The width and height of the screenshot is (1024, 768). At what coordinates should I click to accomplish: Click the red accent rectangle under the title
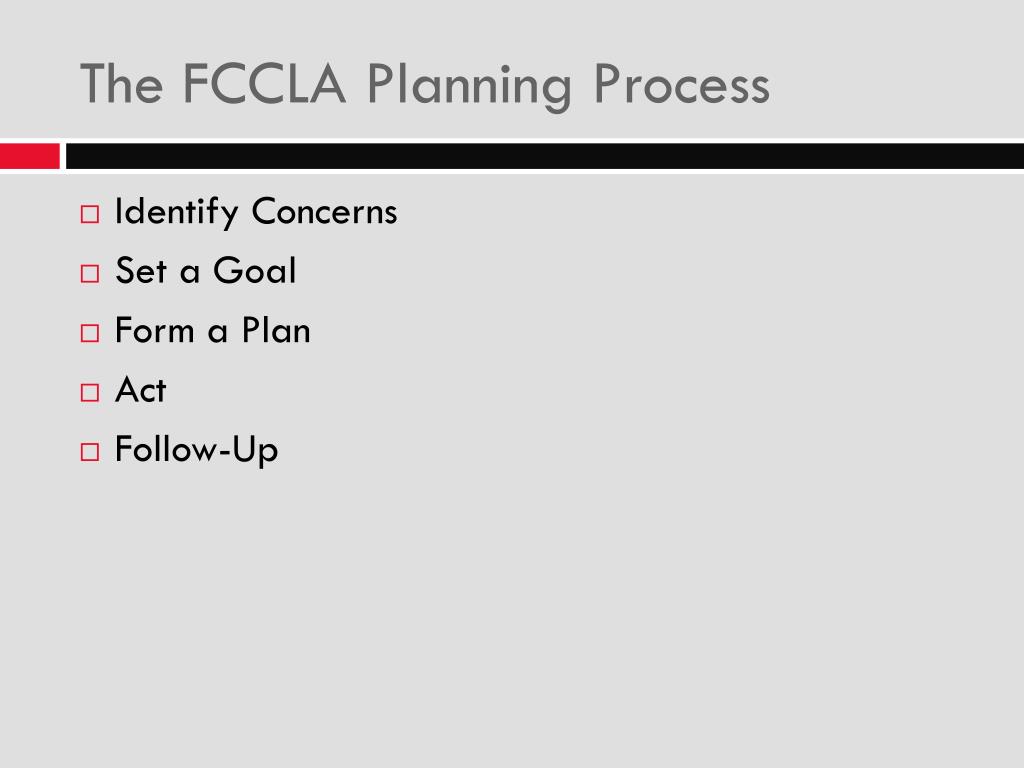29,157
